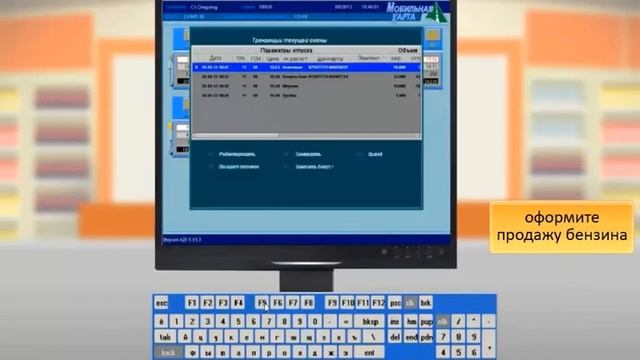Select the highlighted blue transaction row
Screen dimensions: 640x360
tap(306, 67)
